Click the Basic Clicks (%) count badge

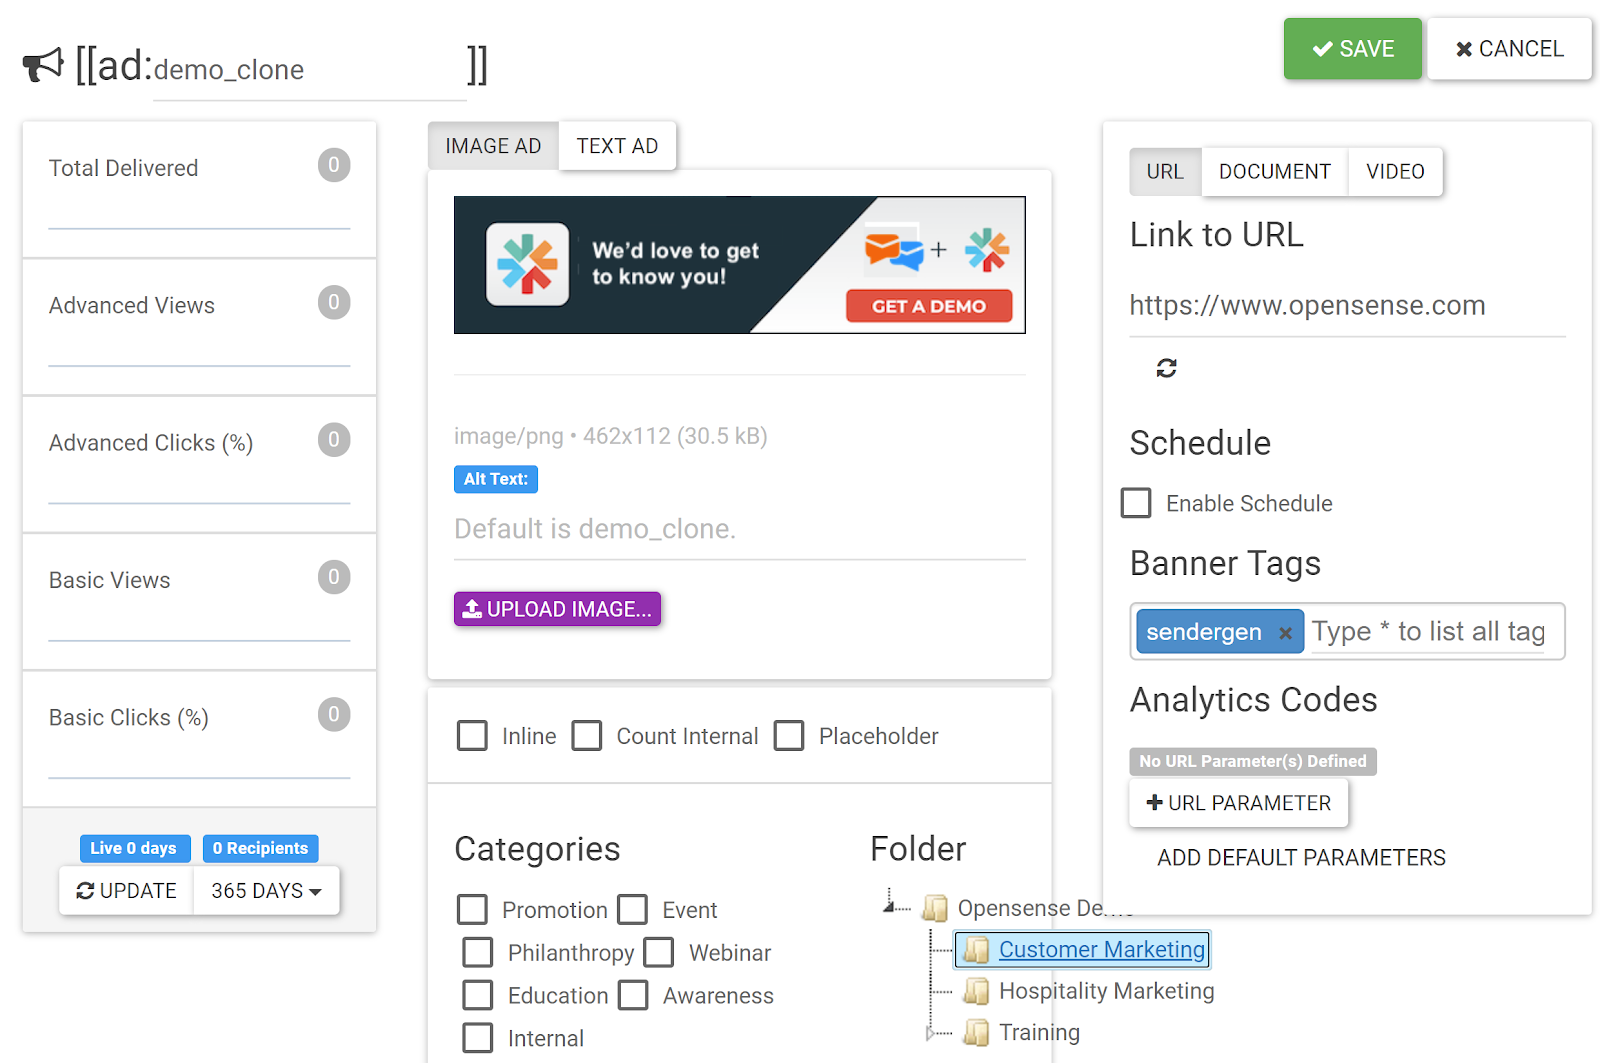(334, 714)
